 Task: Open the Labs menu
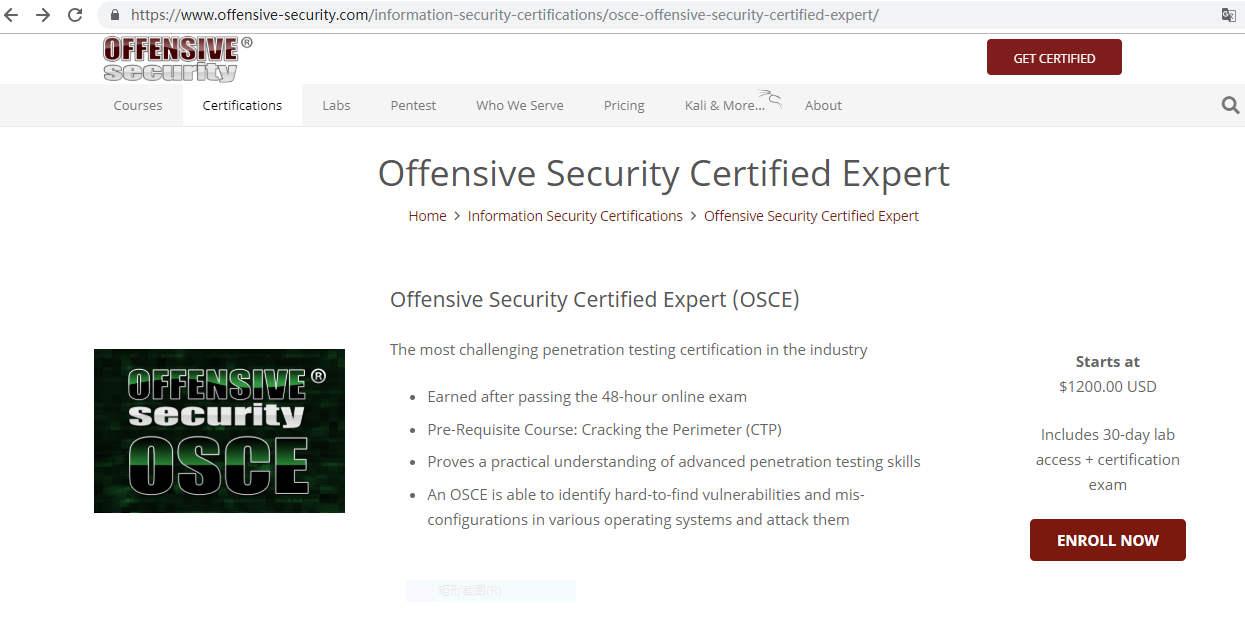click(x=336, y=105)
